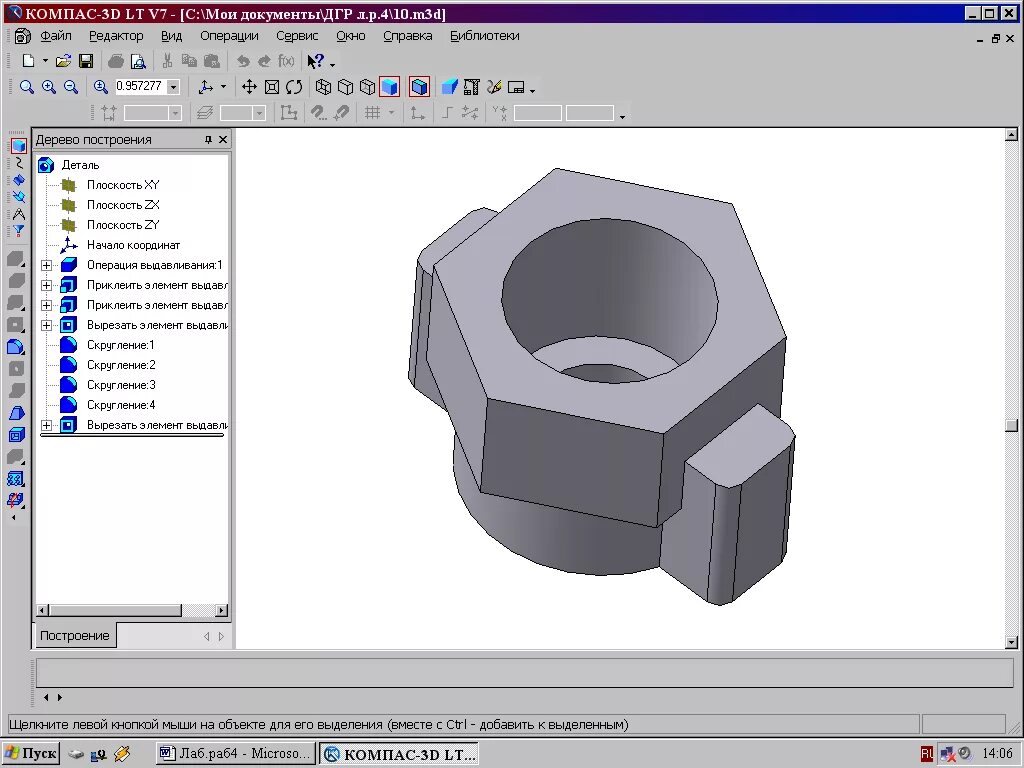The height and width of the screenshot is (768, 1024).
Task: Pin the Дерево построения panel
Action: click(208, 139)
